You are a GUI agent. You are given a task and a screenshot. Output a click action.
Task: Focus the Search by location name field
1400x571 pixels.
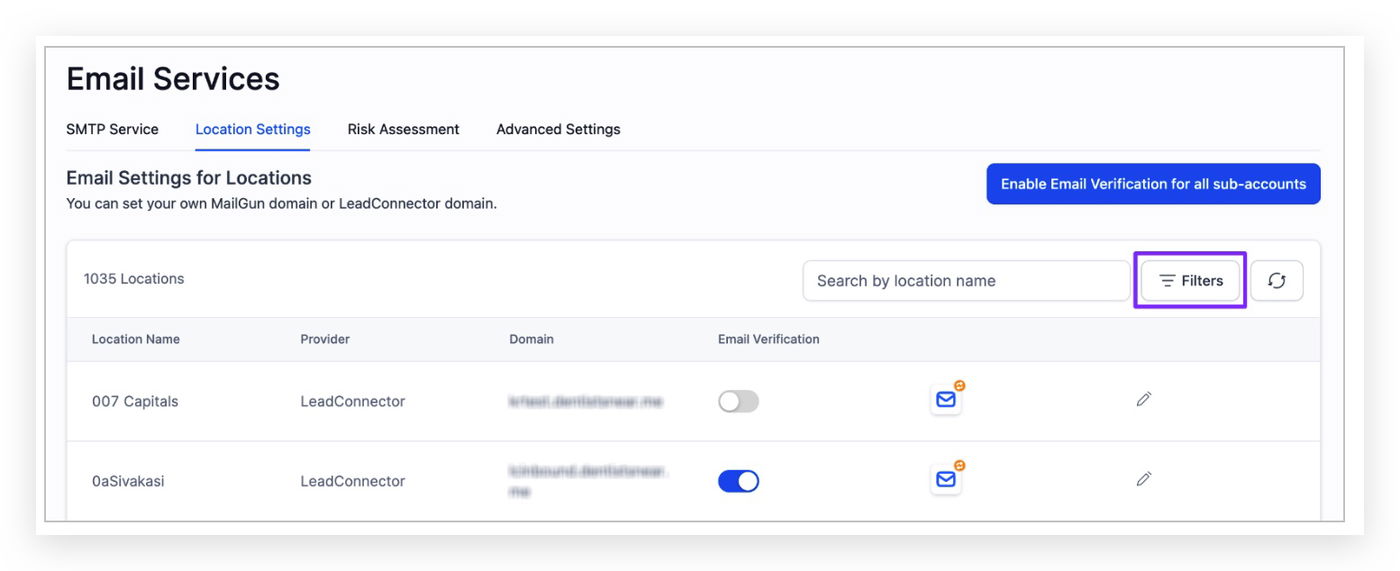(x=965, y=281)
